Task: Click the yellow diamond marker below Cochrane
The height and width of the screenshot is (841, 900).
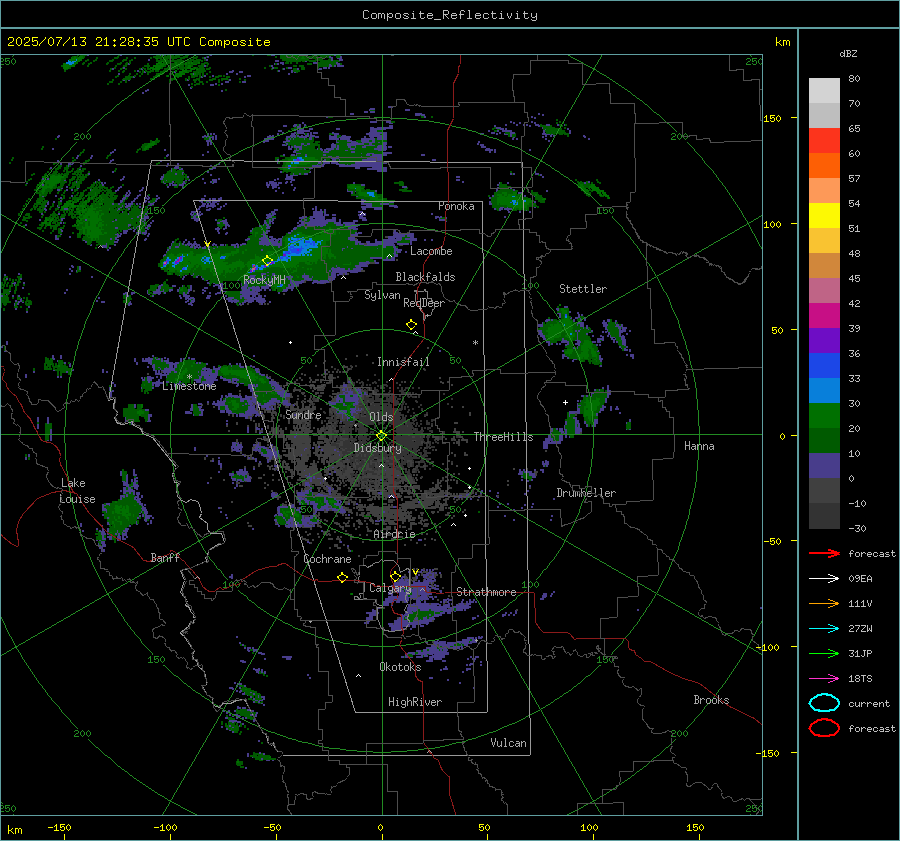Action: pyautogui.click(x=342, y=577)
